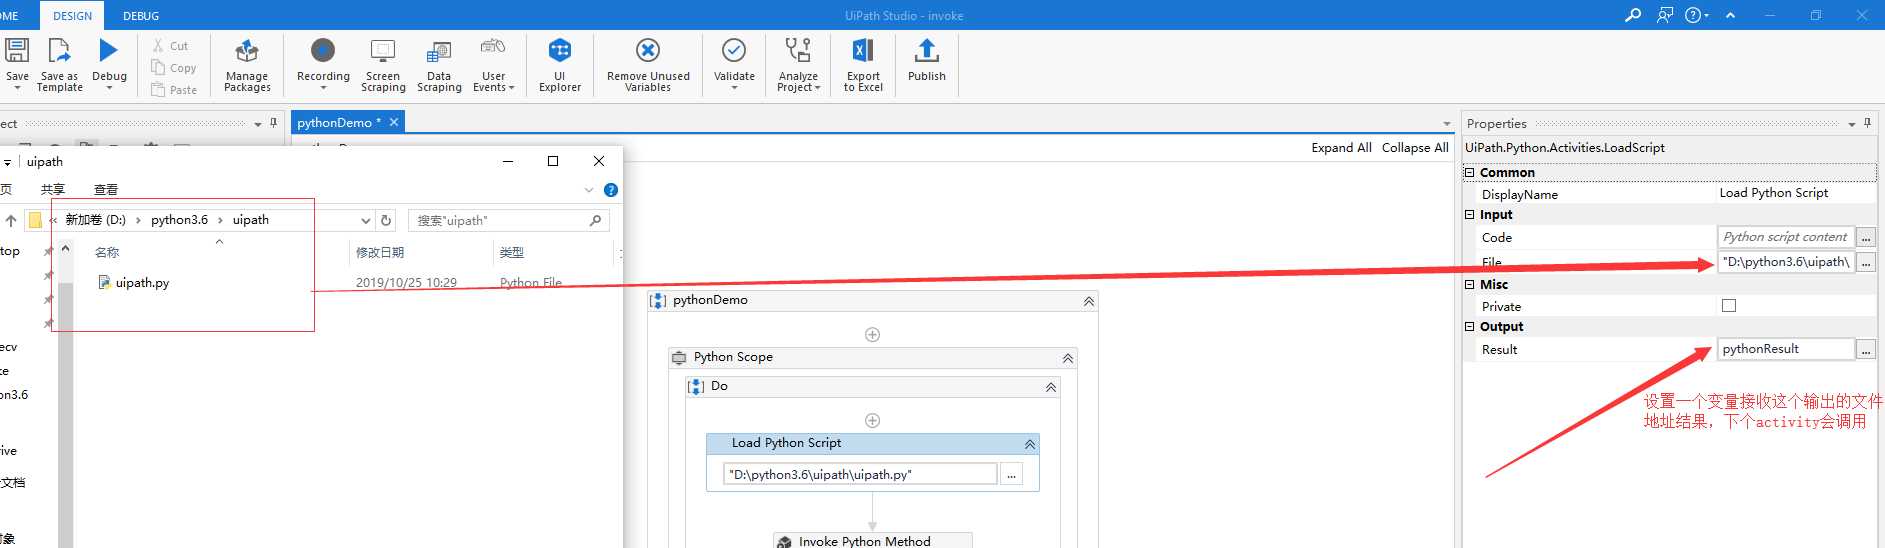Image resolution: width=1885 pixels, height=548 pixels.
Task: Collapse the Common property section
Action: click(x=1470, y=172)
